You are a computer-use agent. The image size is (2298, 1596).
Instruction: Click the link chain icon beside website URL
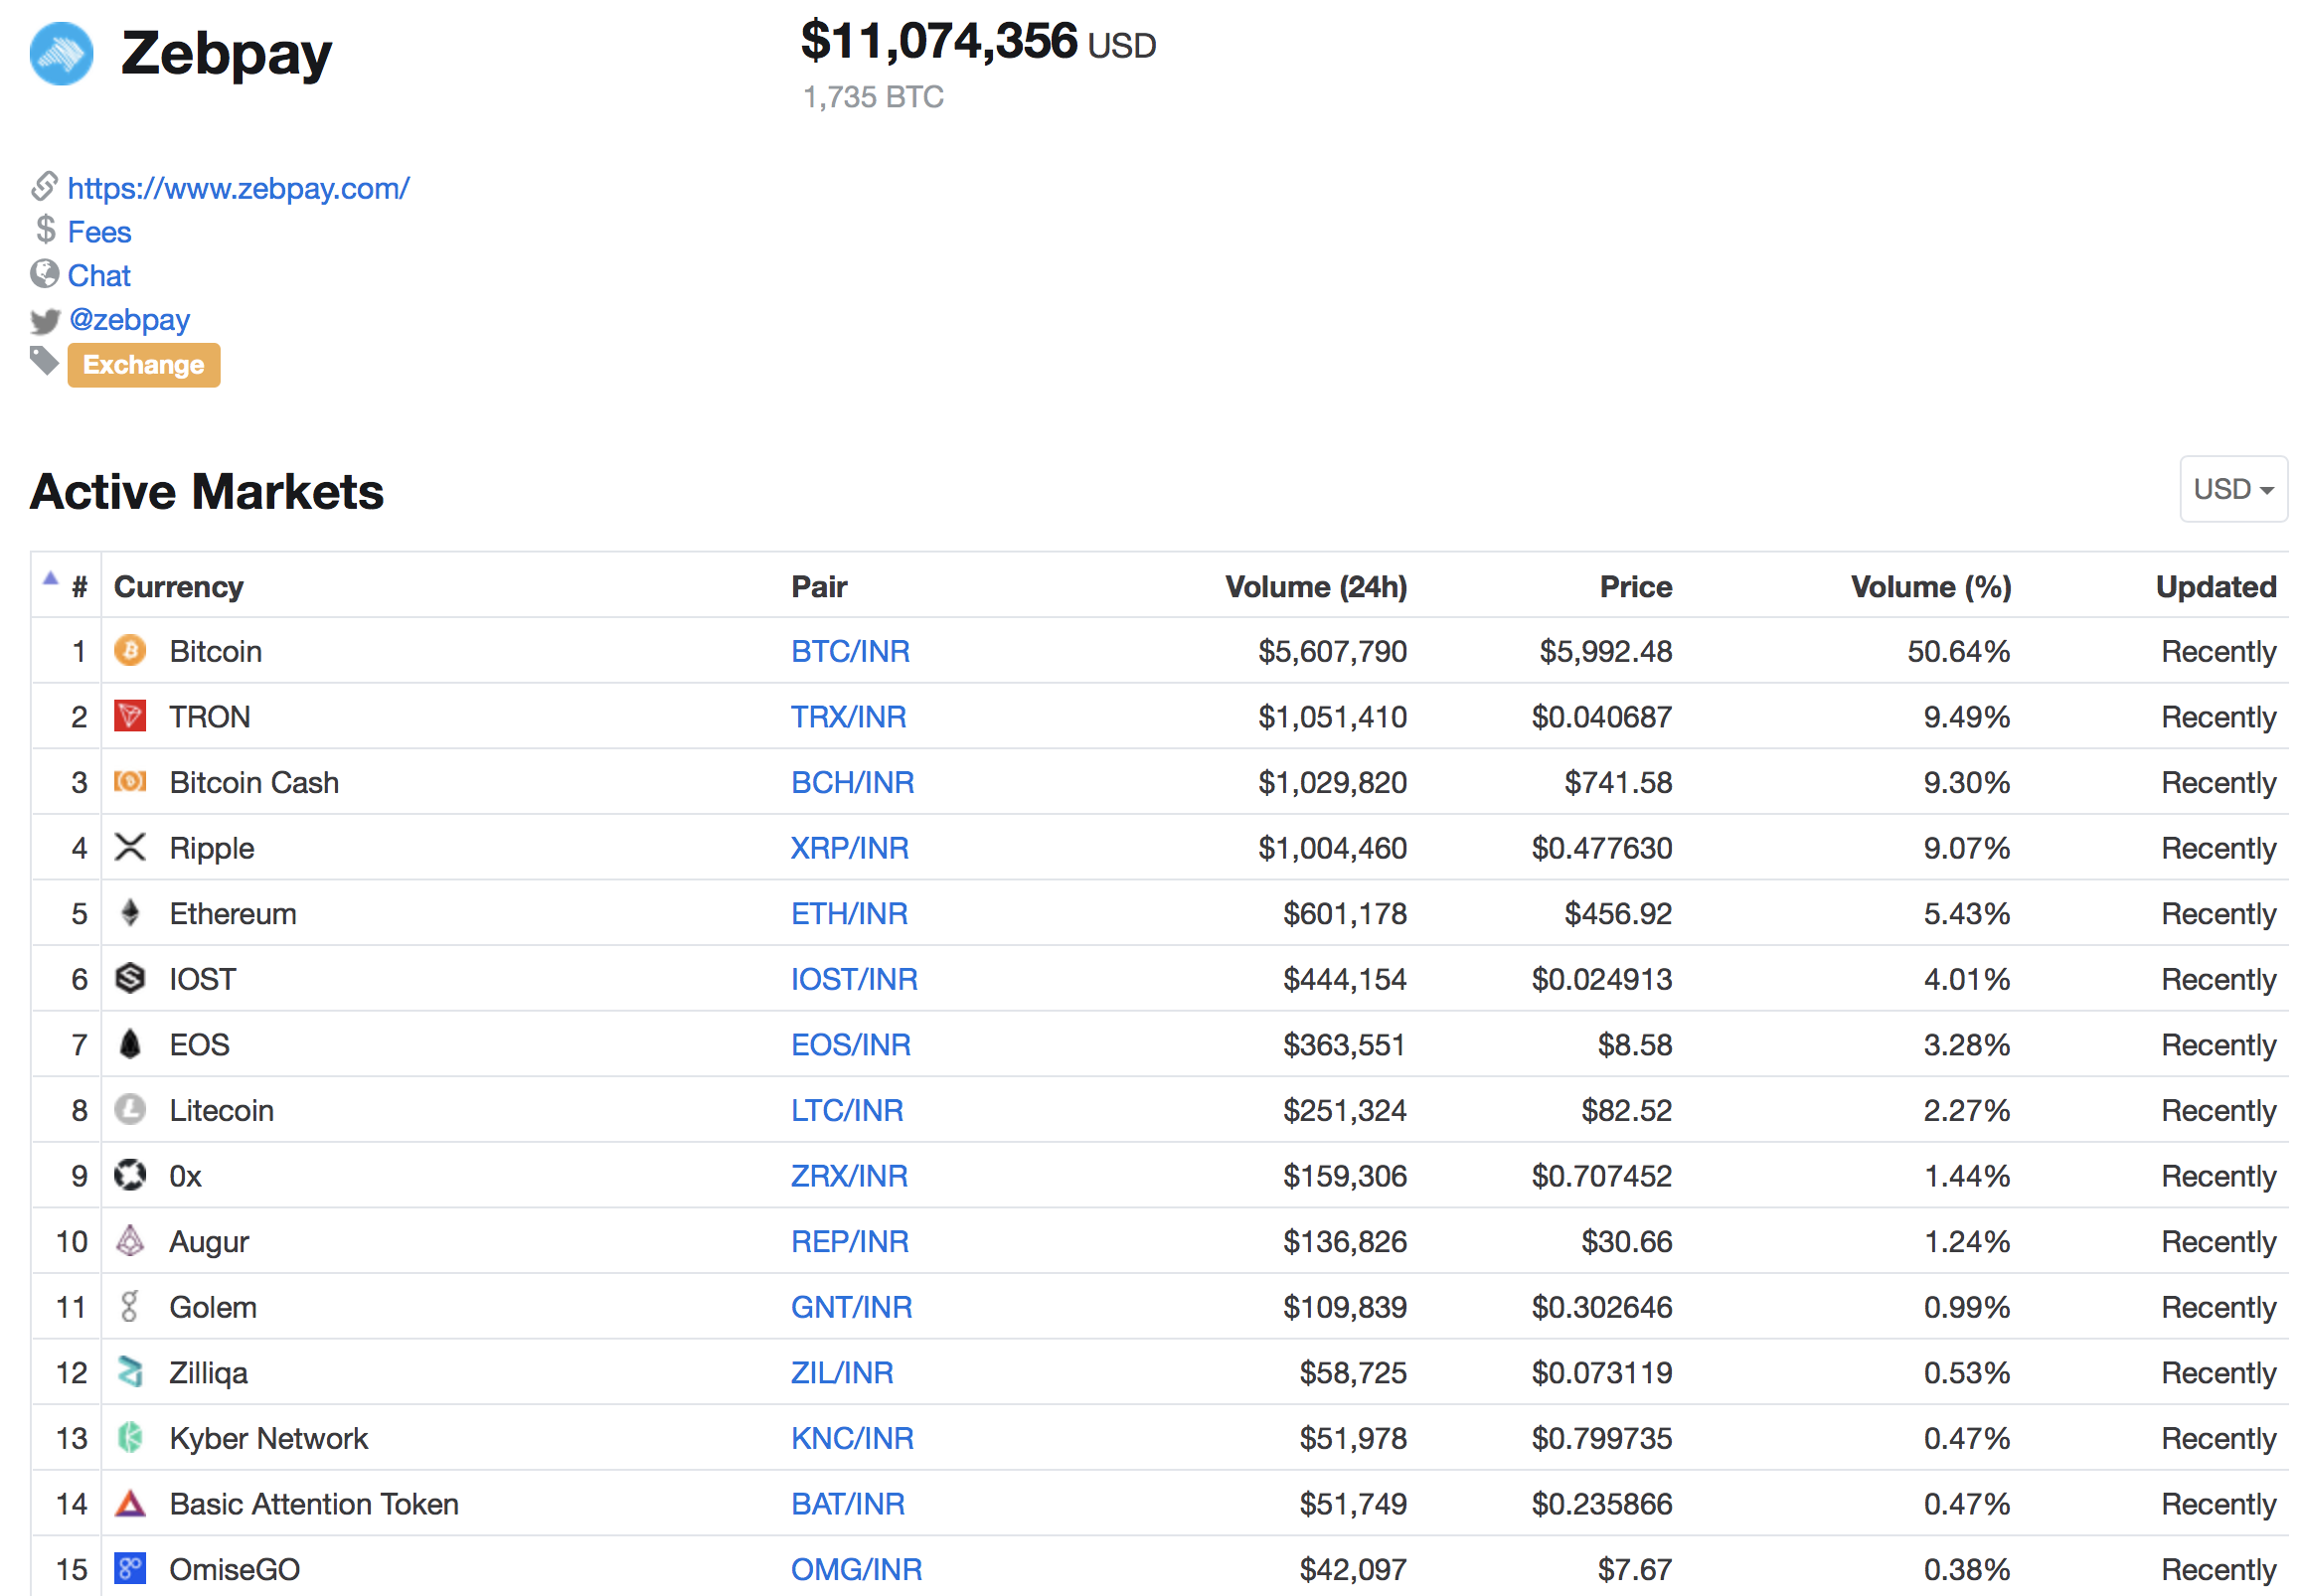coord(45,186)
